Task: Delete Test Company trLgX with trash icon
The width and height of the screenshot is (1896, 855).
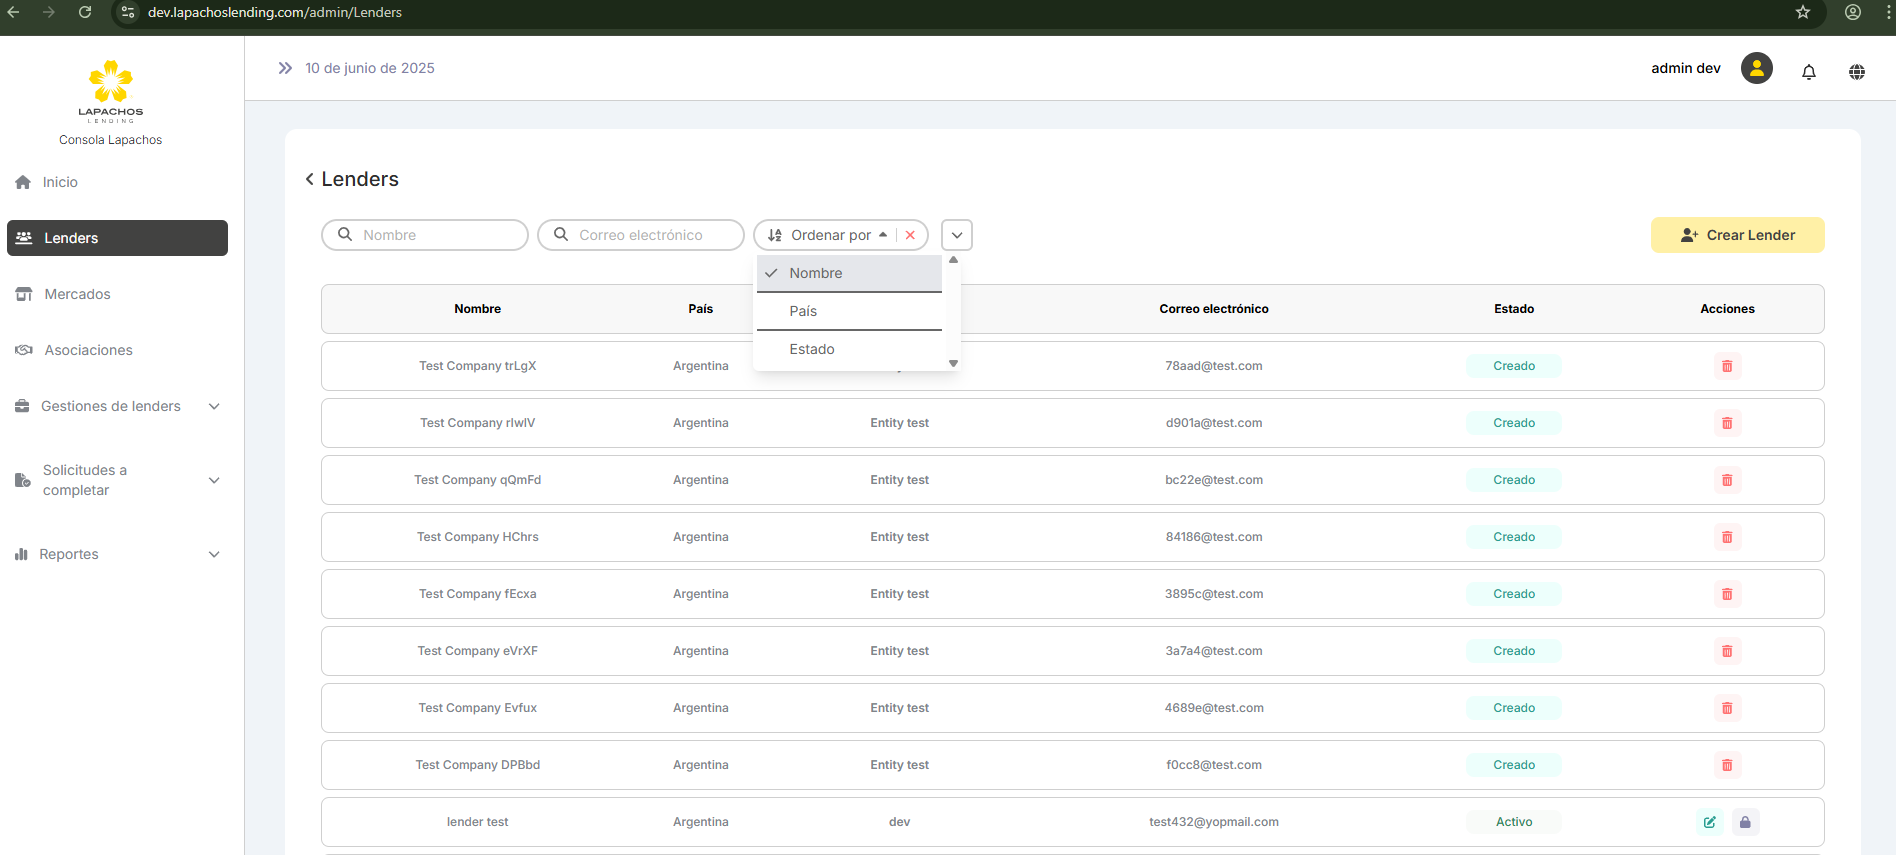Action: tap(1726, 366)
